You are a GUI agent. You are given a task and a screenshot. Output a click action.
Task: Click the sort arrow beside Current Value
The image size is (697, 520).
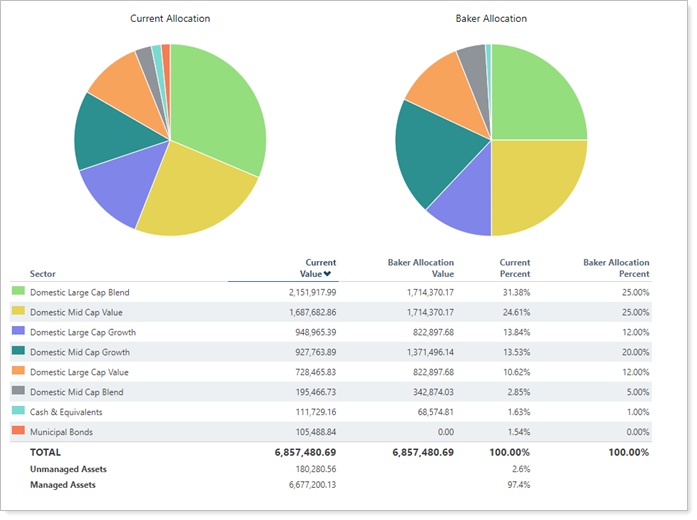327,274
